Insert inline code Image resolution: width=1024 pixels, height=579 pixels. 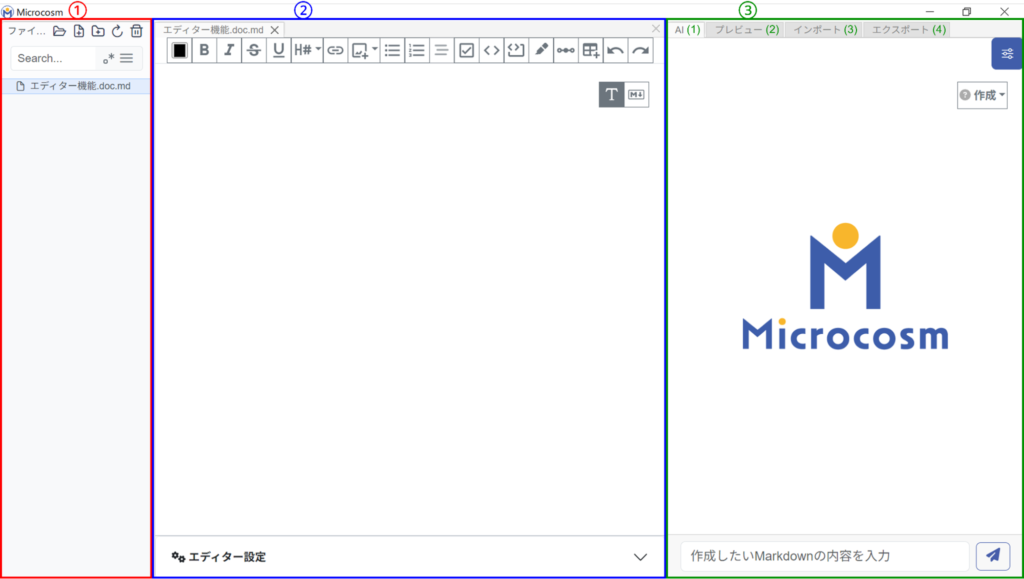click(x=491, y=50)
